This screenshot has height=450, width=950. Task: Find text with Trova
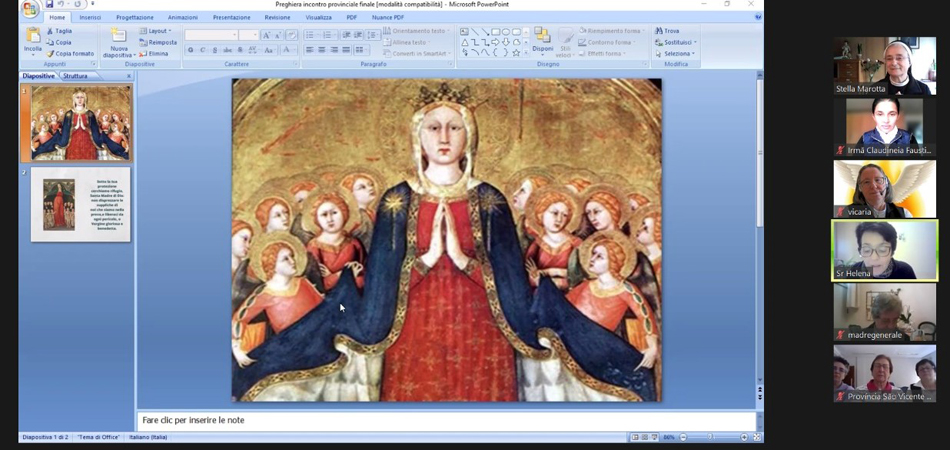(667, 31)
